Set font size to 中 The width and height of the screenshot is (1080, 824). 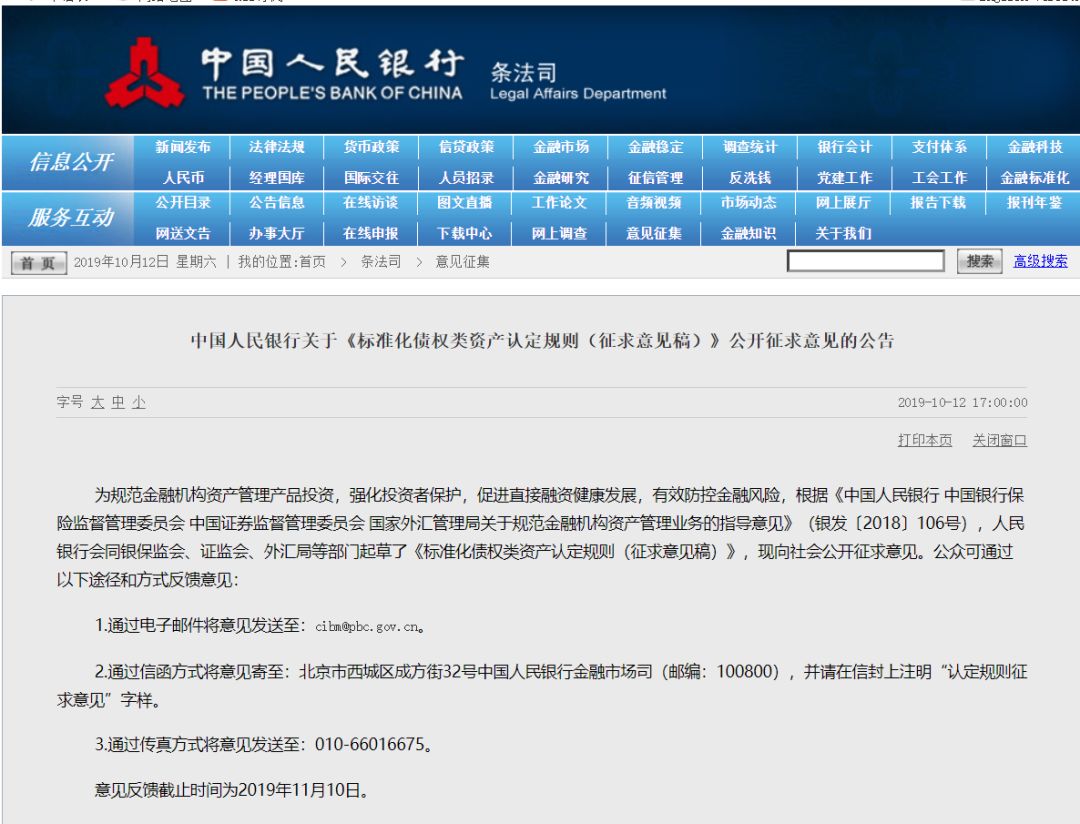[x=118, y=402]
